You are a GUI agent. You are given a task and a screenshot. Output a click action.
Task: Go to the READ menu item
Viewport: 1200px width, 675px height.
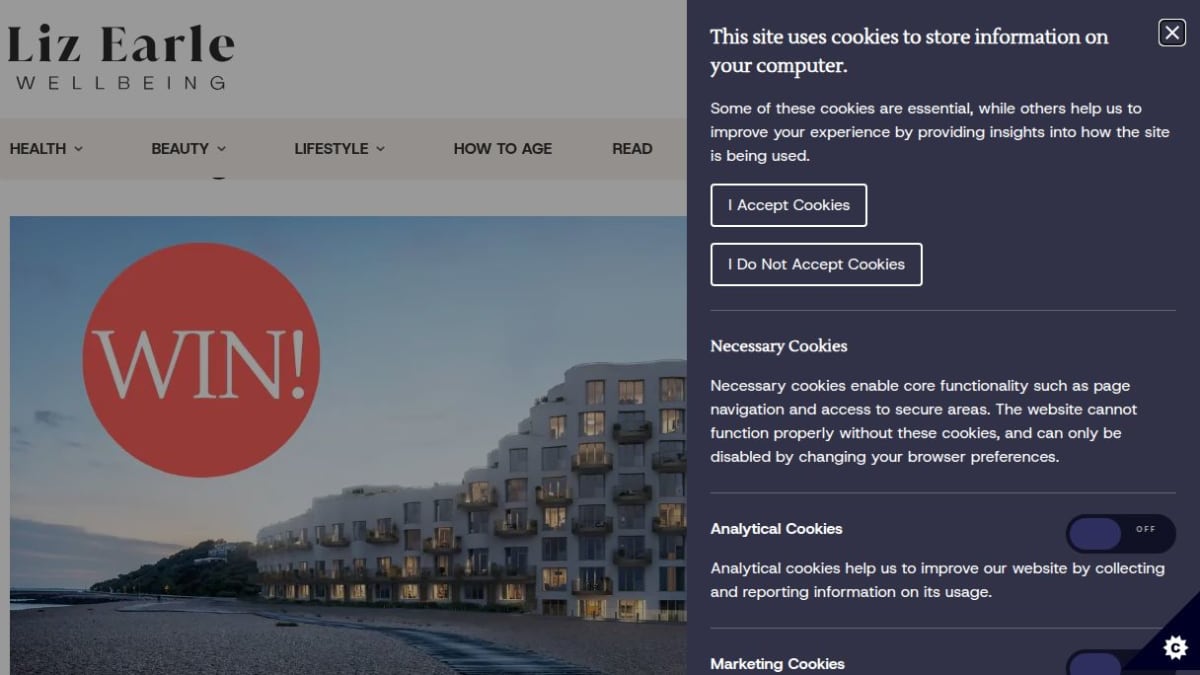[x=632, y=148]
